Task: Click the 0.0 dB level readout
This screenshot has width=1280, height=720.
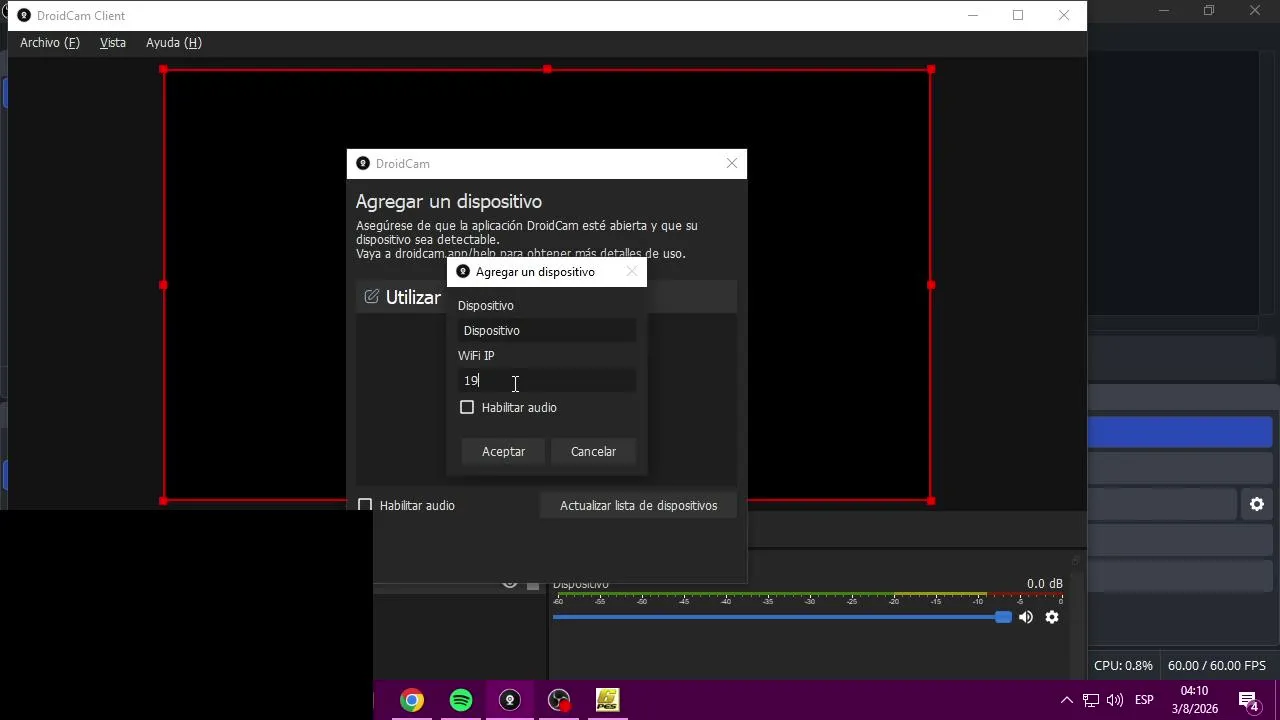Action: [x=1045, y=584]
